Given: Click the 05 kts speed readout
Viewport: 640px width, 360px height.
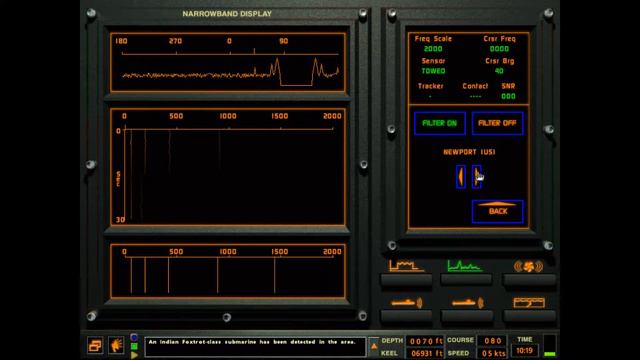Looking at the screenshot, I should [492, 353].
